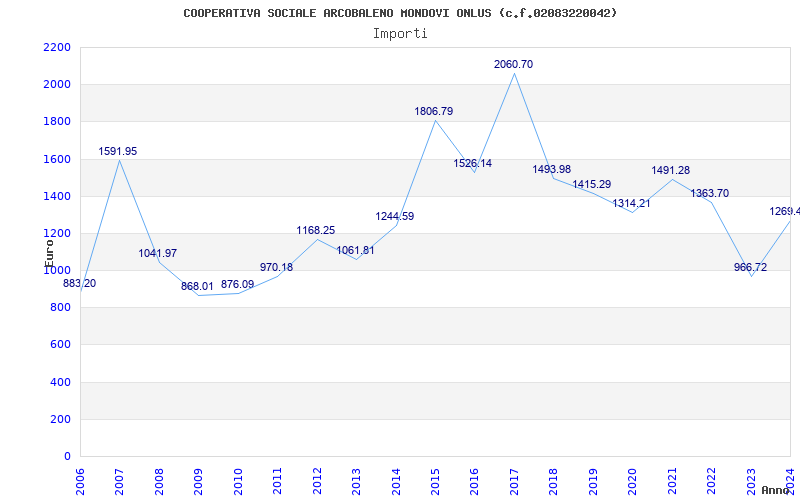Click the data label 1041.97
This screenshot has height=500, width=800.
coord(158,254)
